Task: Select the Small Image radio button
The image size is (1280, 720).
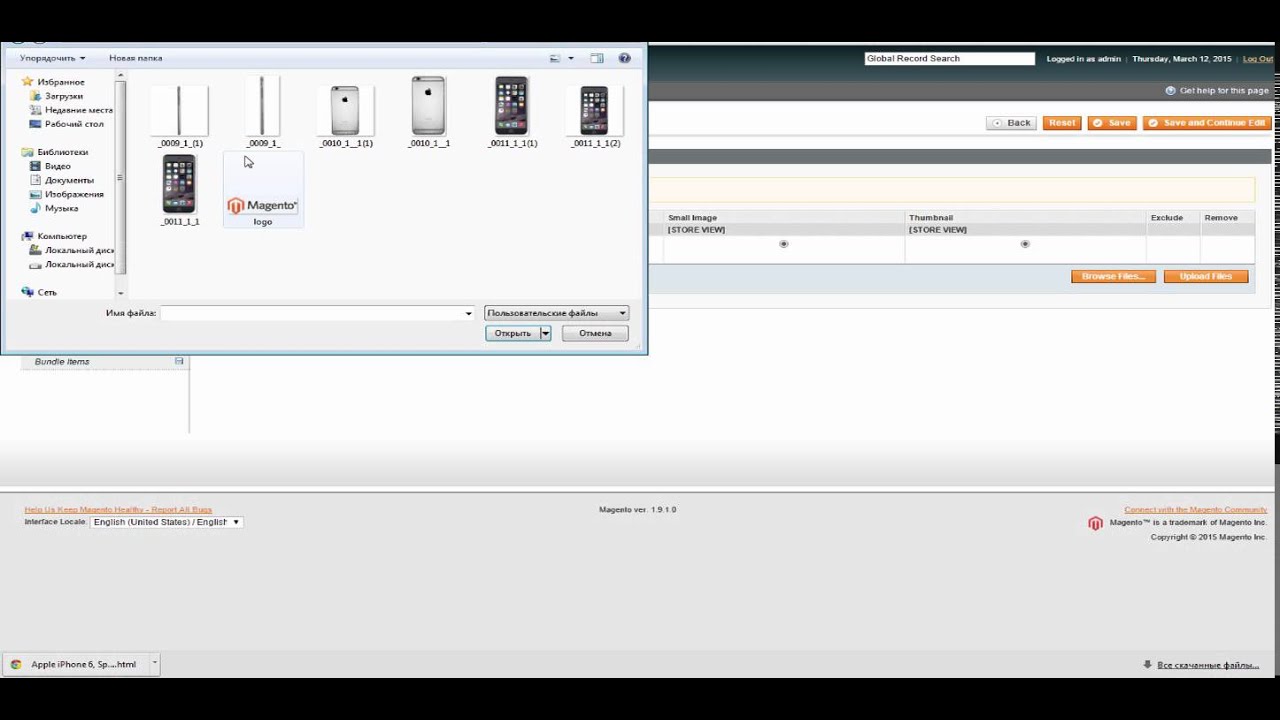Action: coord(784,244)
